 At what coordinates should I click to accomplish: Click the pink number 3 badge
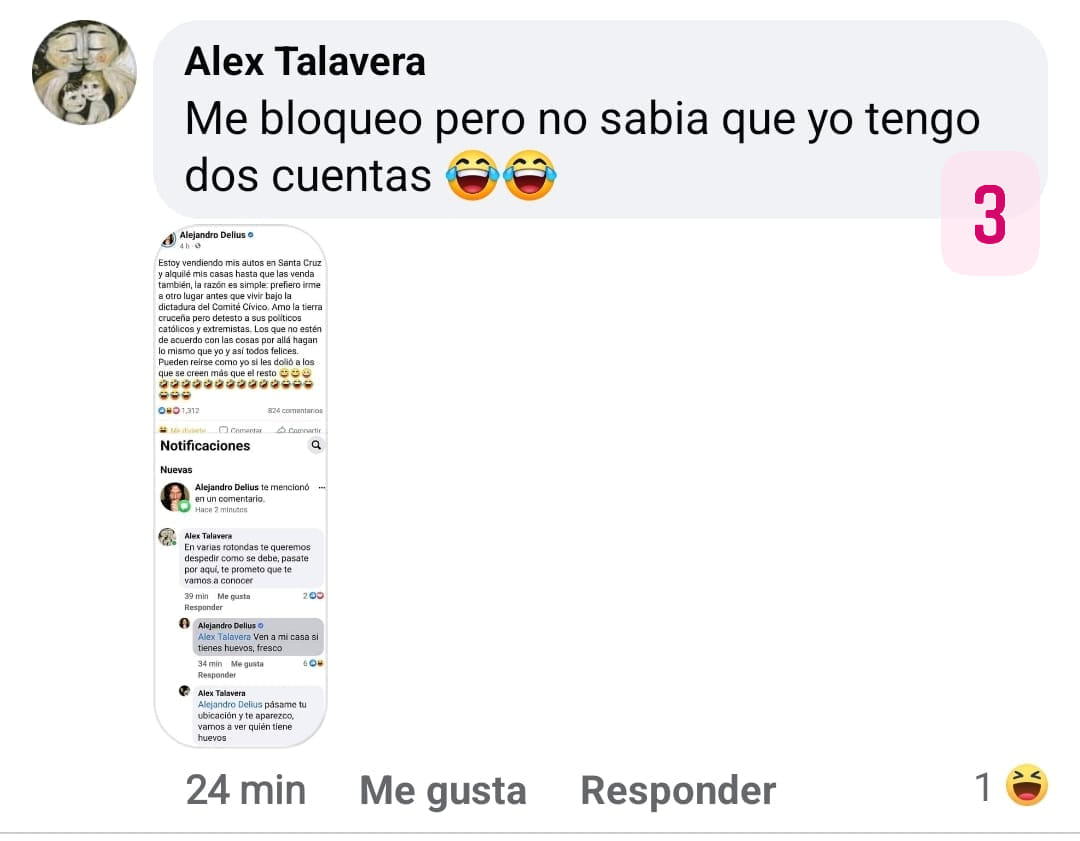(x=990, y=214)
